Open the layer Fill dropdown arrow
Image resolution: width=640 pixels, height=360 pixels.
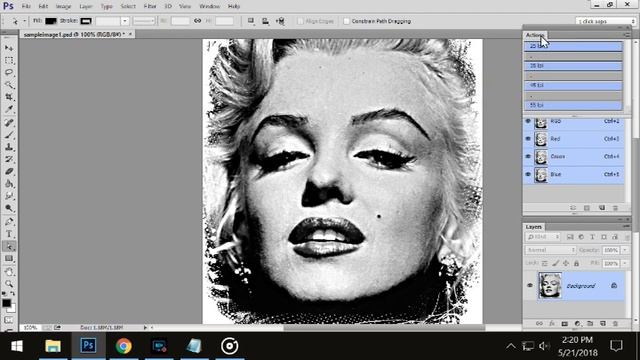[x=625, y=264]
